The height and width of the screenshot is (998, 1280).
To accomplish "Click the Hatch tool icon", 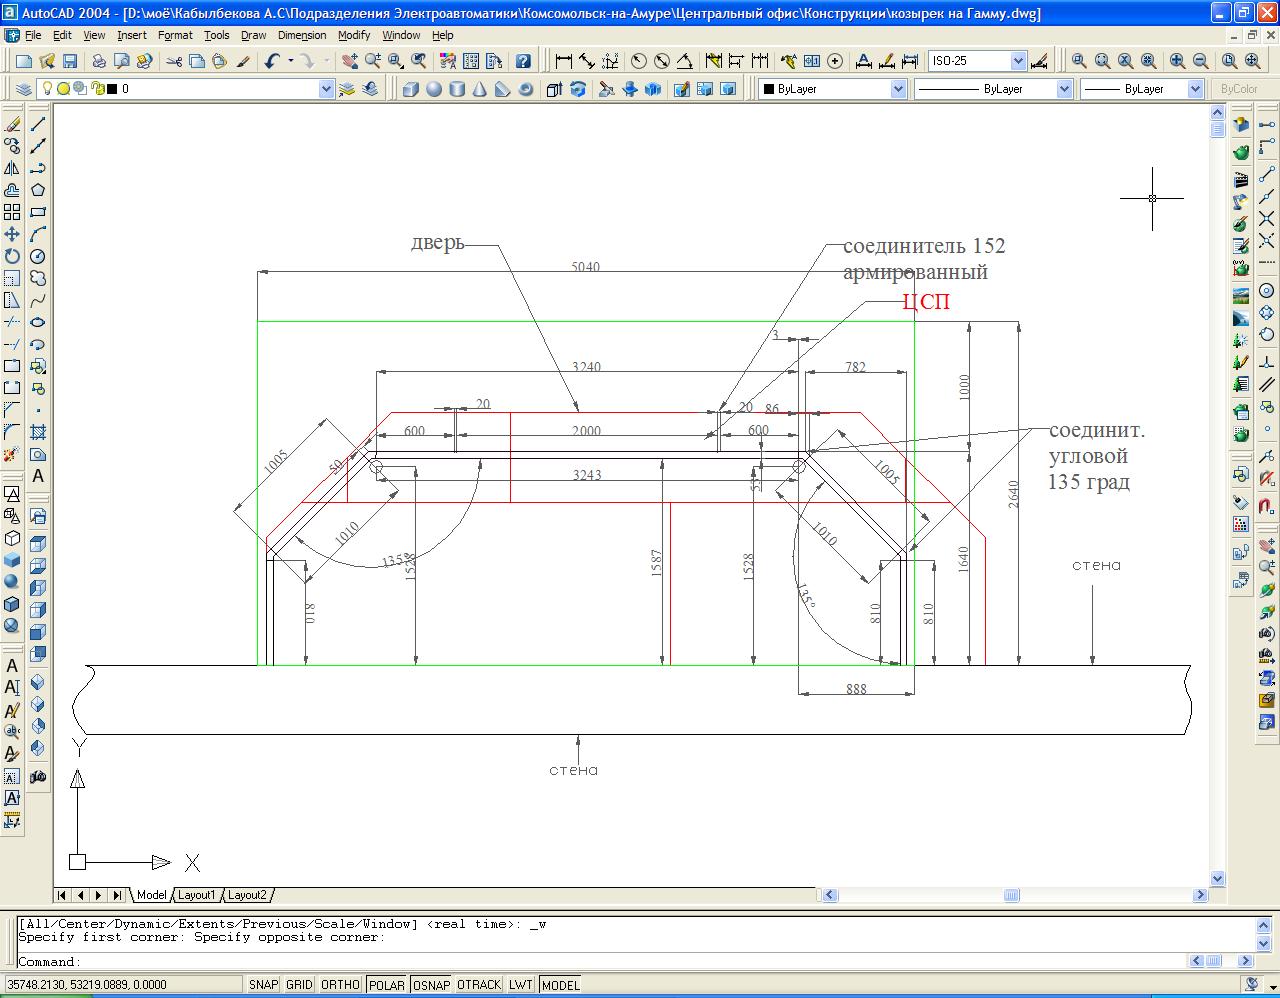I will pos(38,432).
